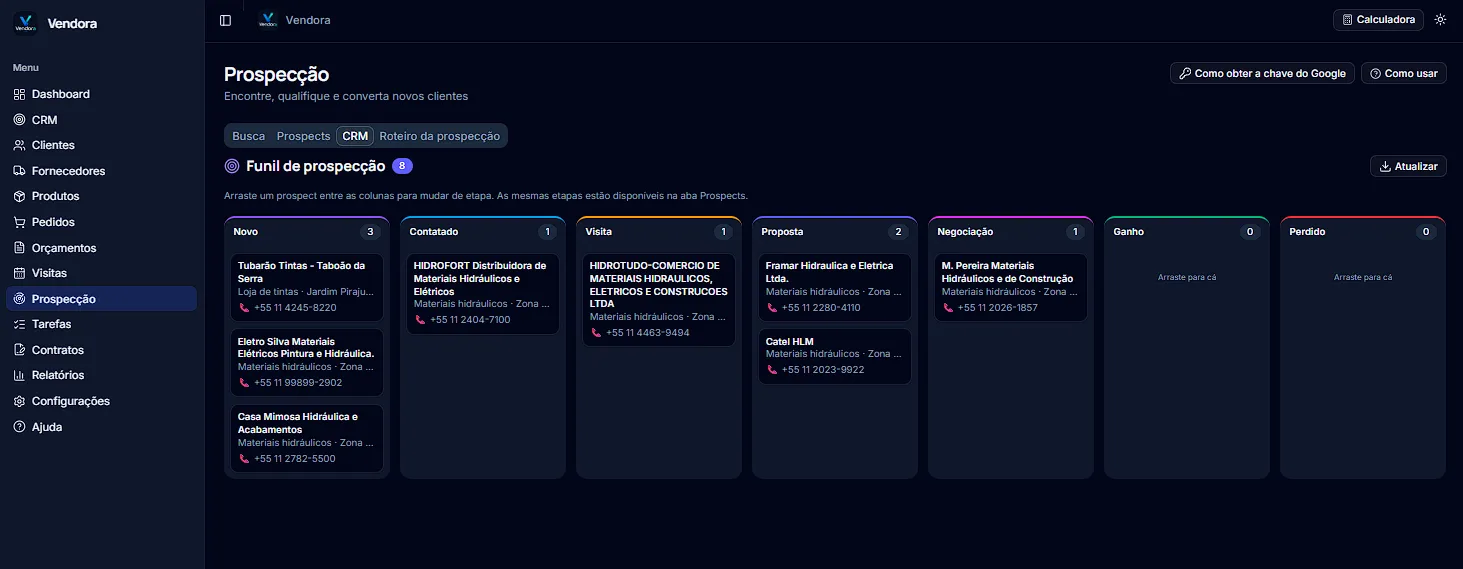1463x569 pixels.
Task: Click the Ajuda question mark icon
Action: [x=20, y=427]
